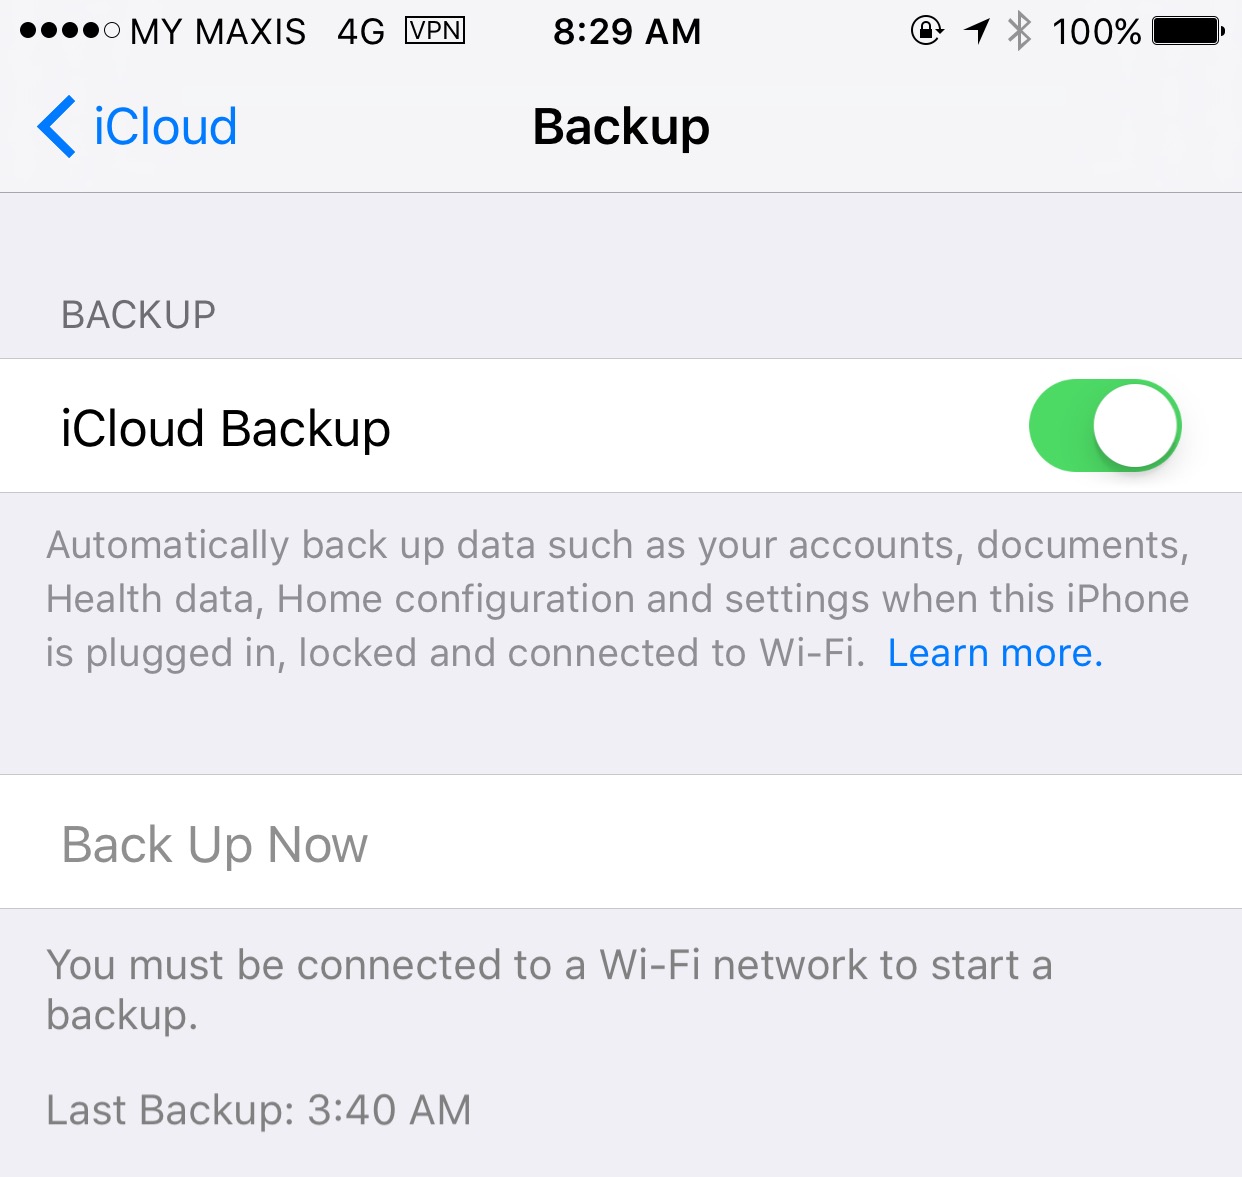Tap the back chevron arrow icon

point(56,127)
